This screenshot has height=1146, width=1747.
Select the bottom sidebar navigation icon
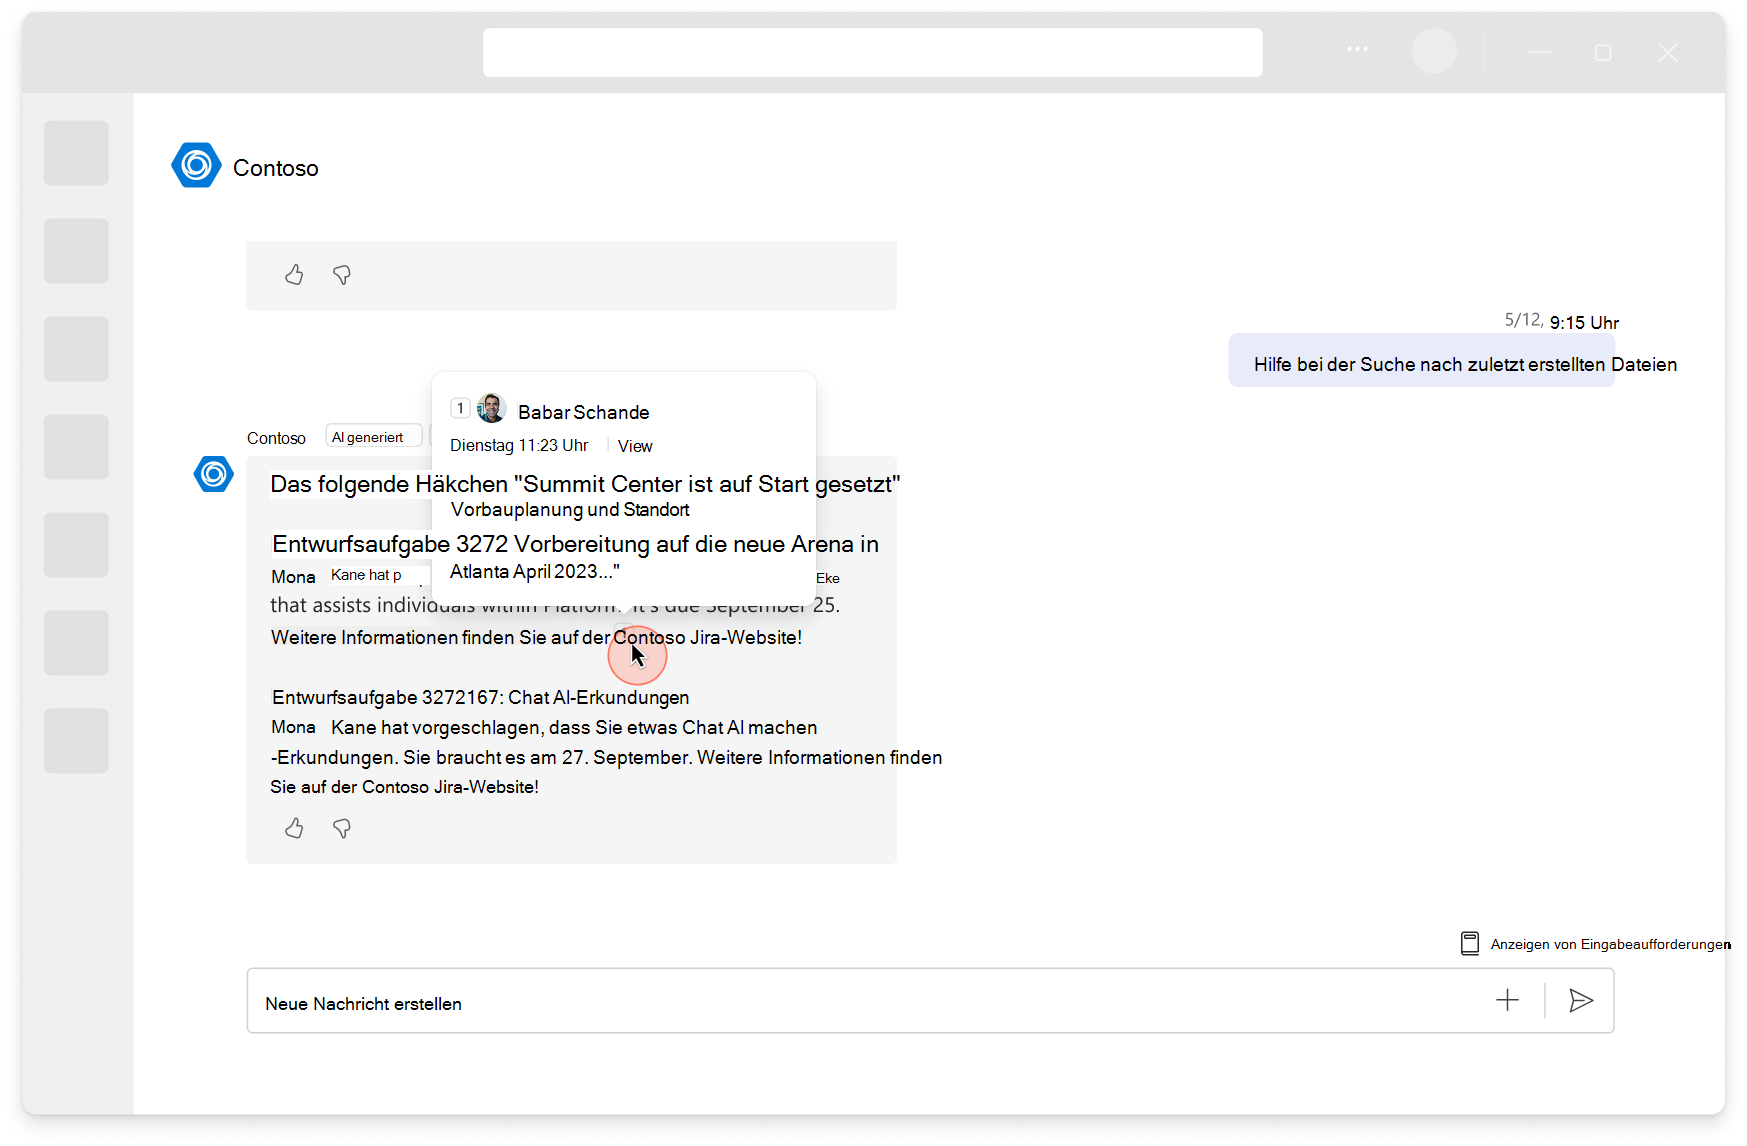pos(76,741)
